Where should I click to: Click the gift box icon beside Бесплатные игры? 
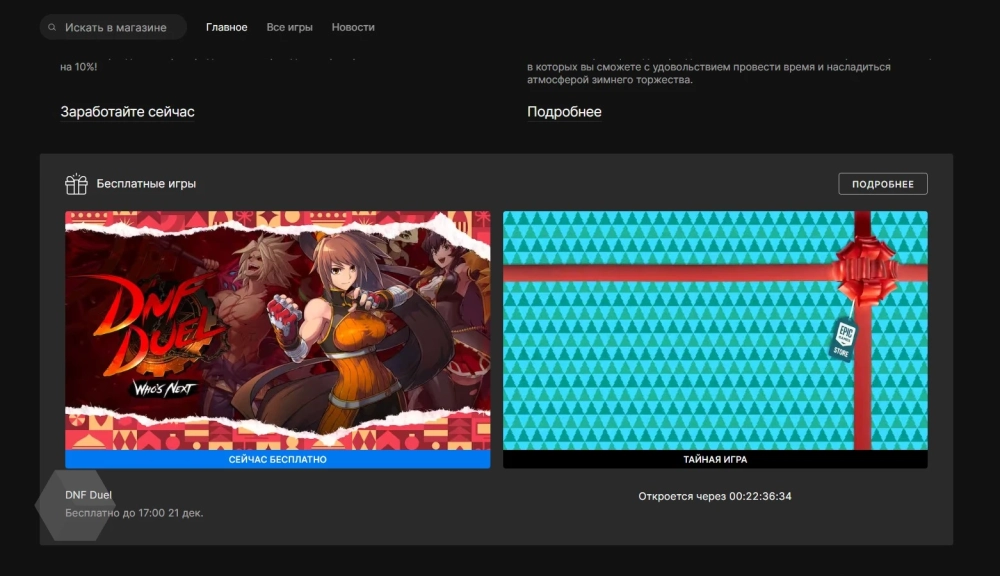click(x=76, y=184)
